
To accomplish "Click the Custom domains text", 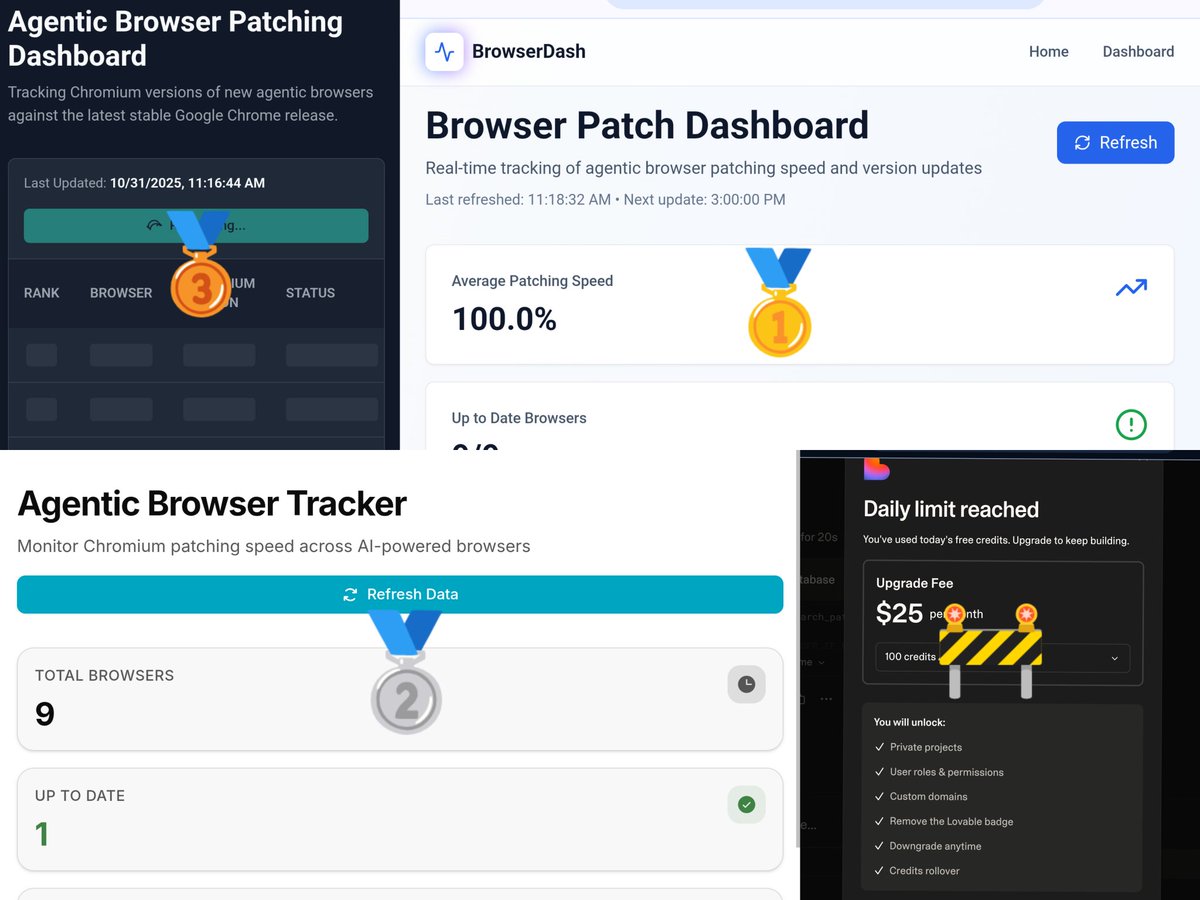I will tap(929, 796).
